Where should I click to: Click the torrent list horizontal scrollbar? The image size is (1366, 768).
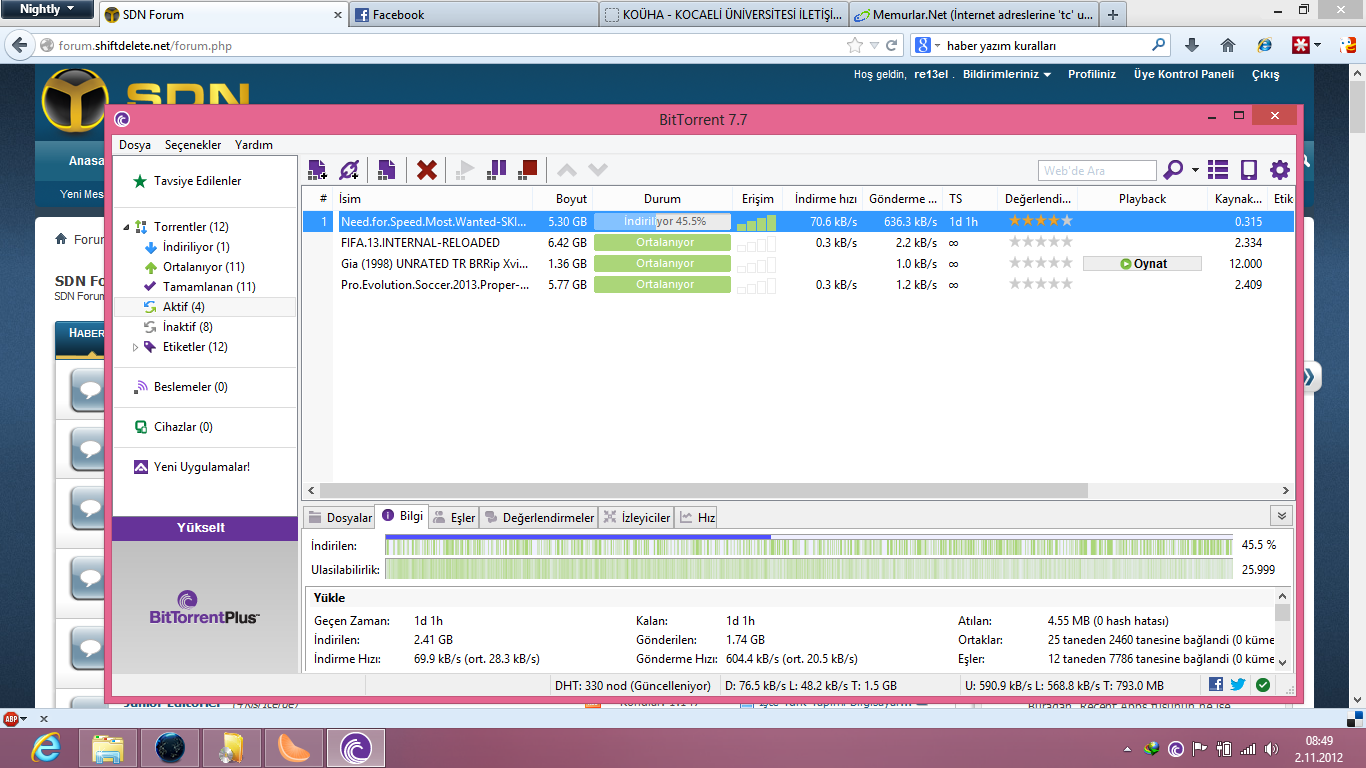[703, 491]
